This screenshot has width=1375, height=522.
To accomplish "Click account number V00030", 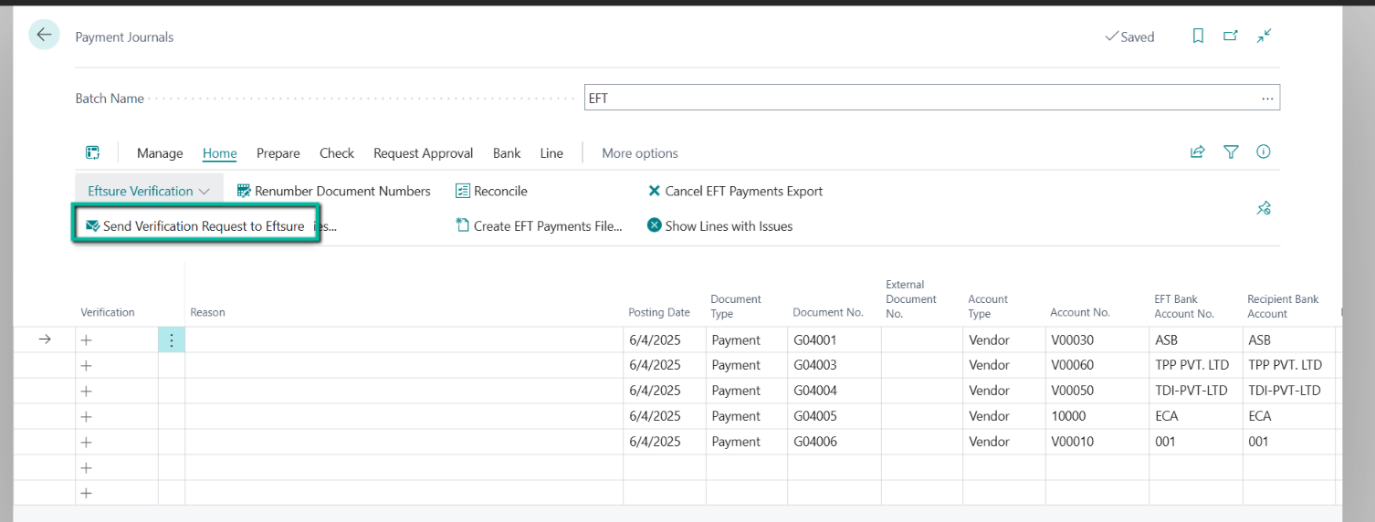I will click(1072, 340).
